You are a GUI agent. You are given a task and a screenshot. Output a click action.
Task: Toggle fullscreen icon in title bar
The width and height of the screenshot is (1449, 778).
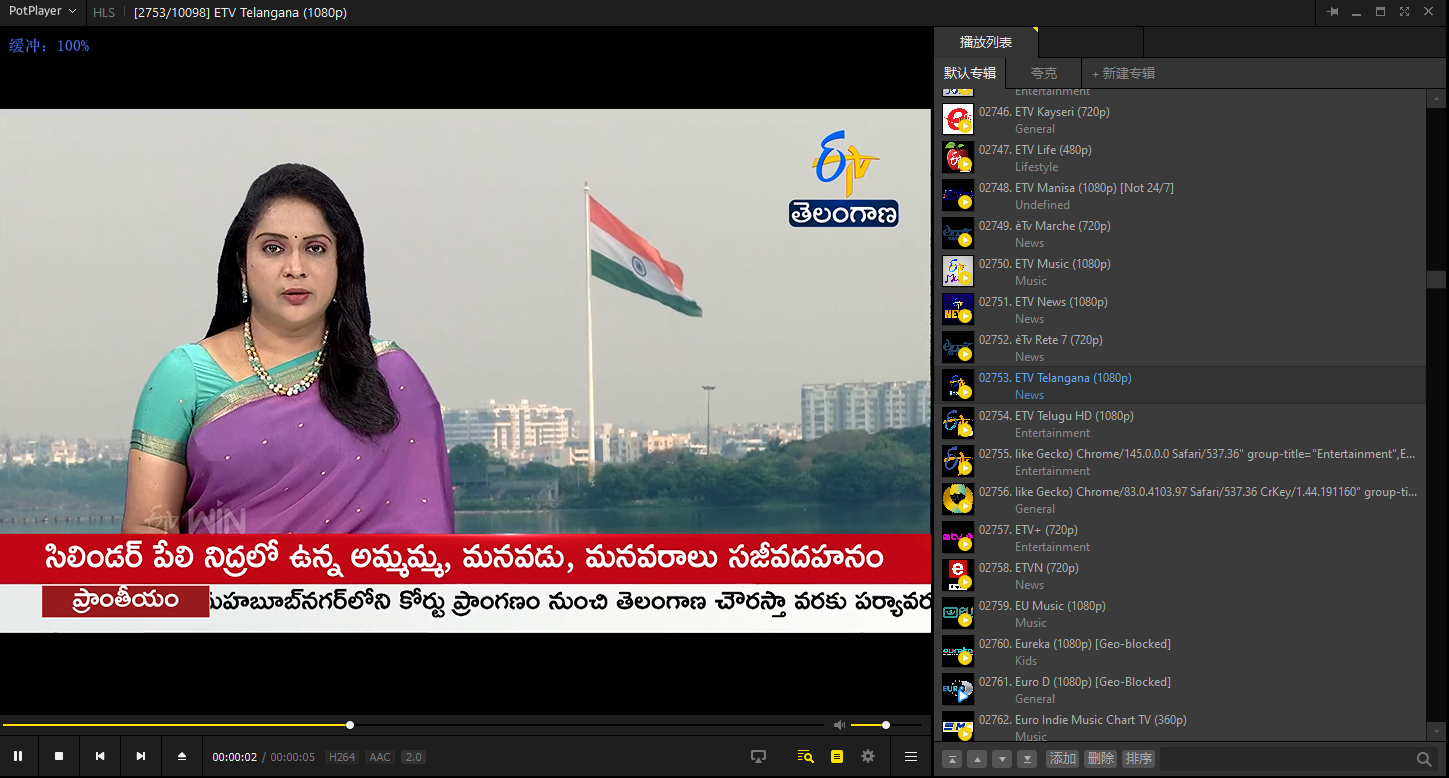[1404, 12]
